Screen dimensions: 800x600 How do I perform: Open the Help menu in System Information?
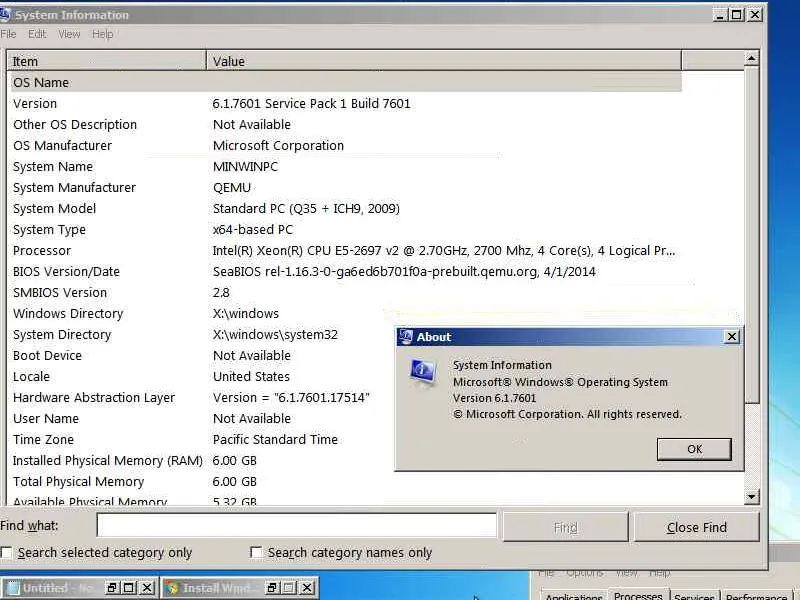pyautogui.click(x=103, y=34)
